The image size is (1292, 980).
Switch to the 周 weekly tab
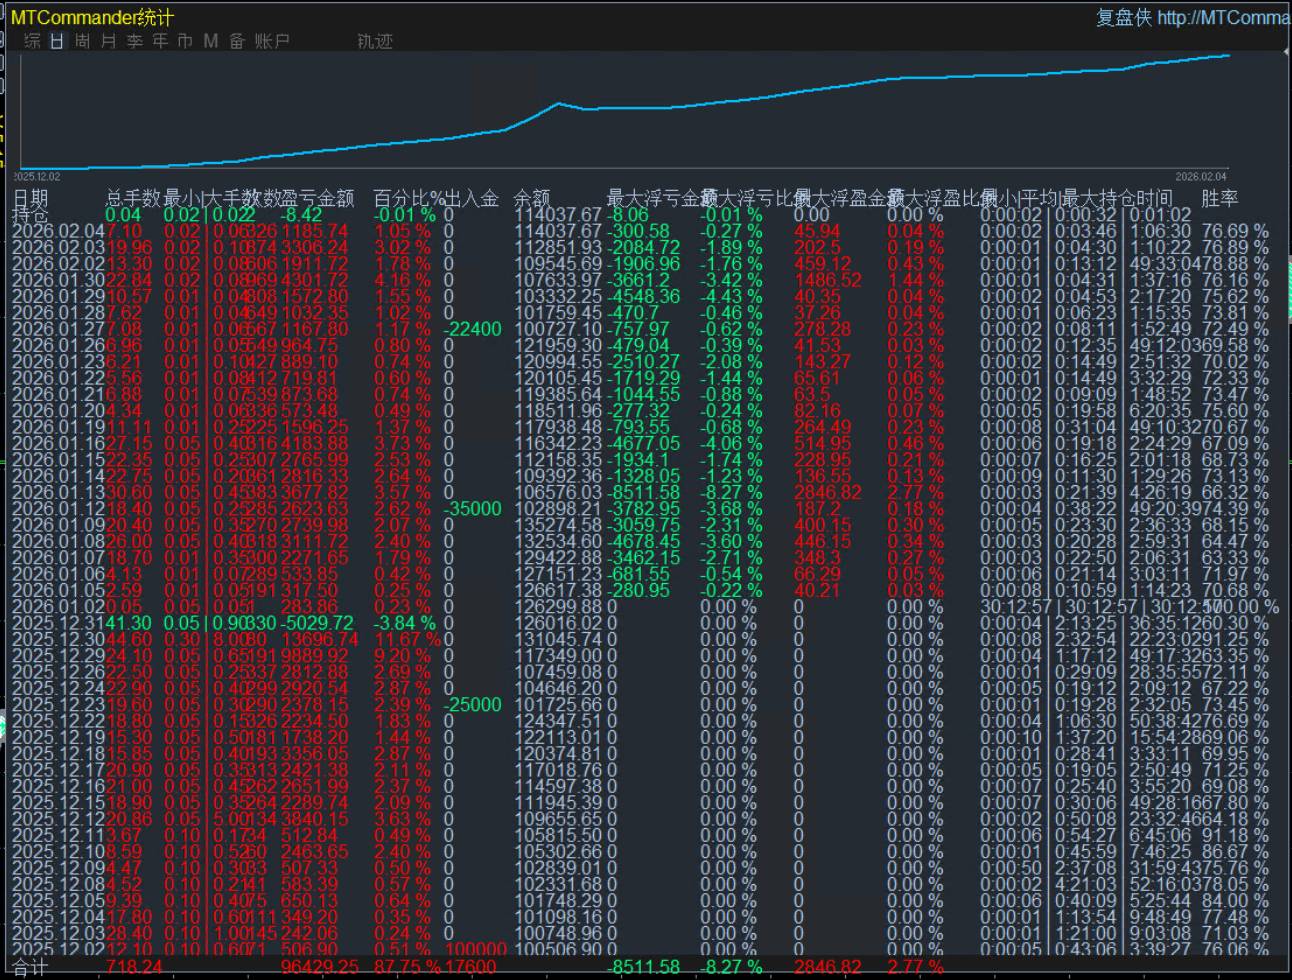82,41
